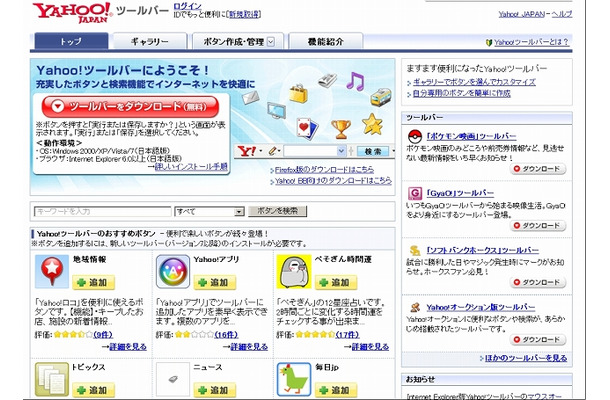Click the SoftBank Hawks toolbar icon
610x400 pixels.
[415, 250]
